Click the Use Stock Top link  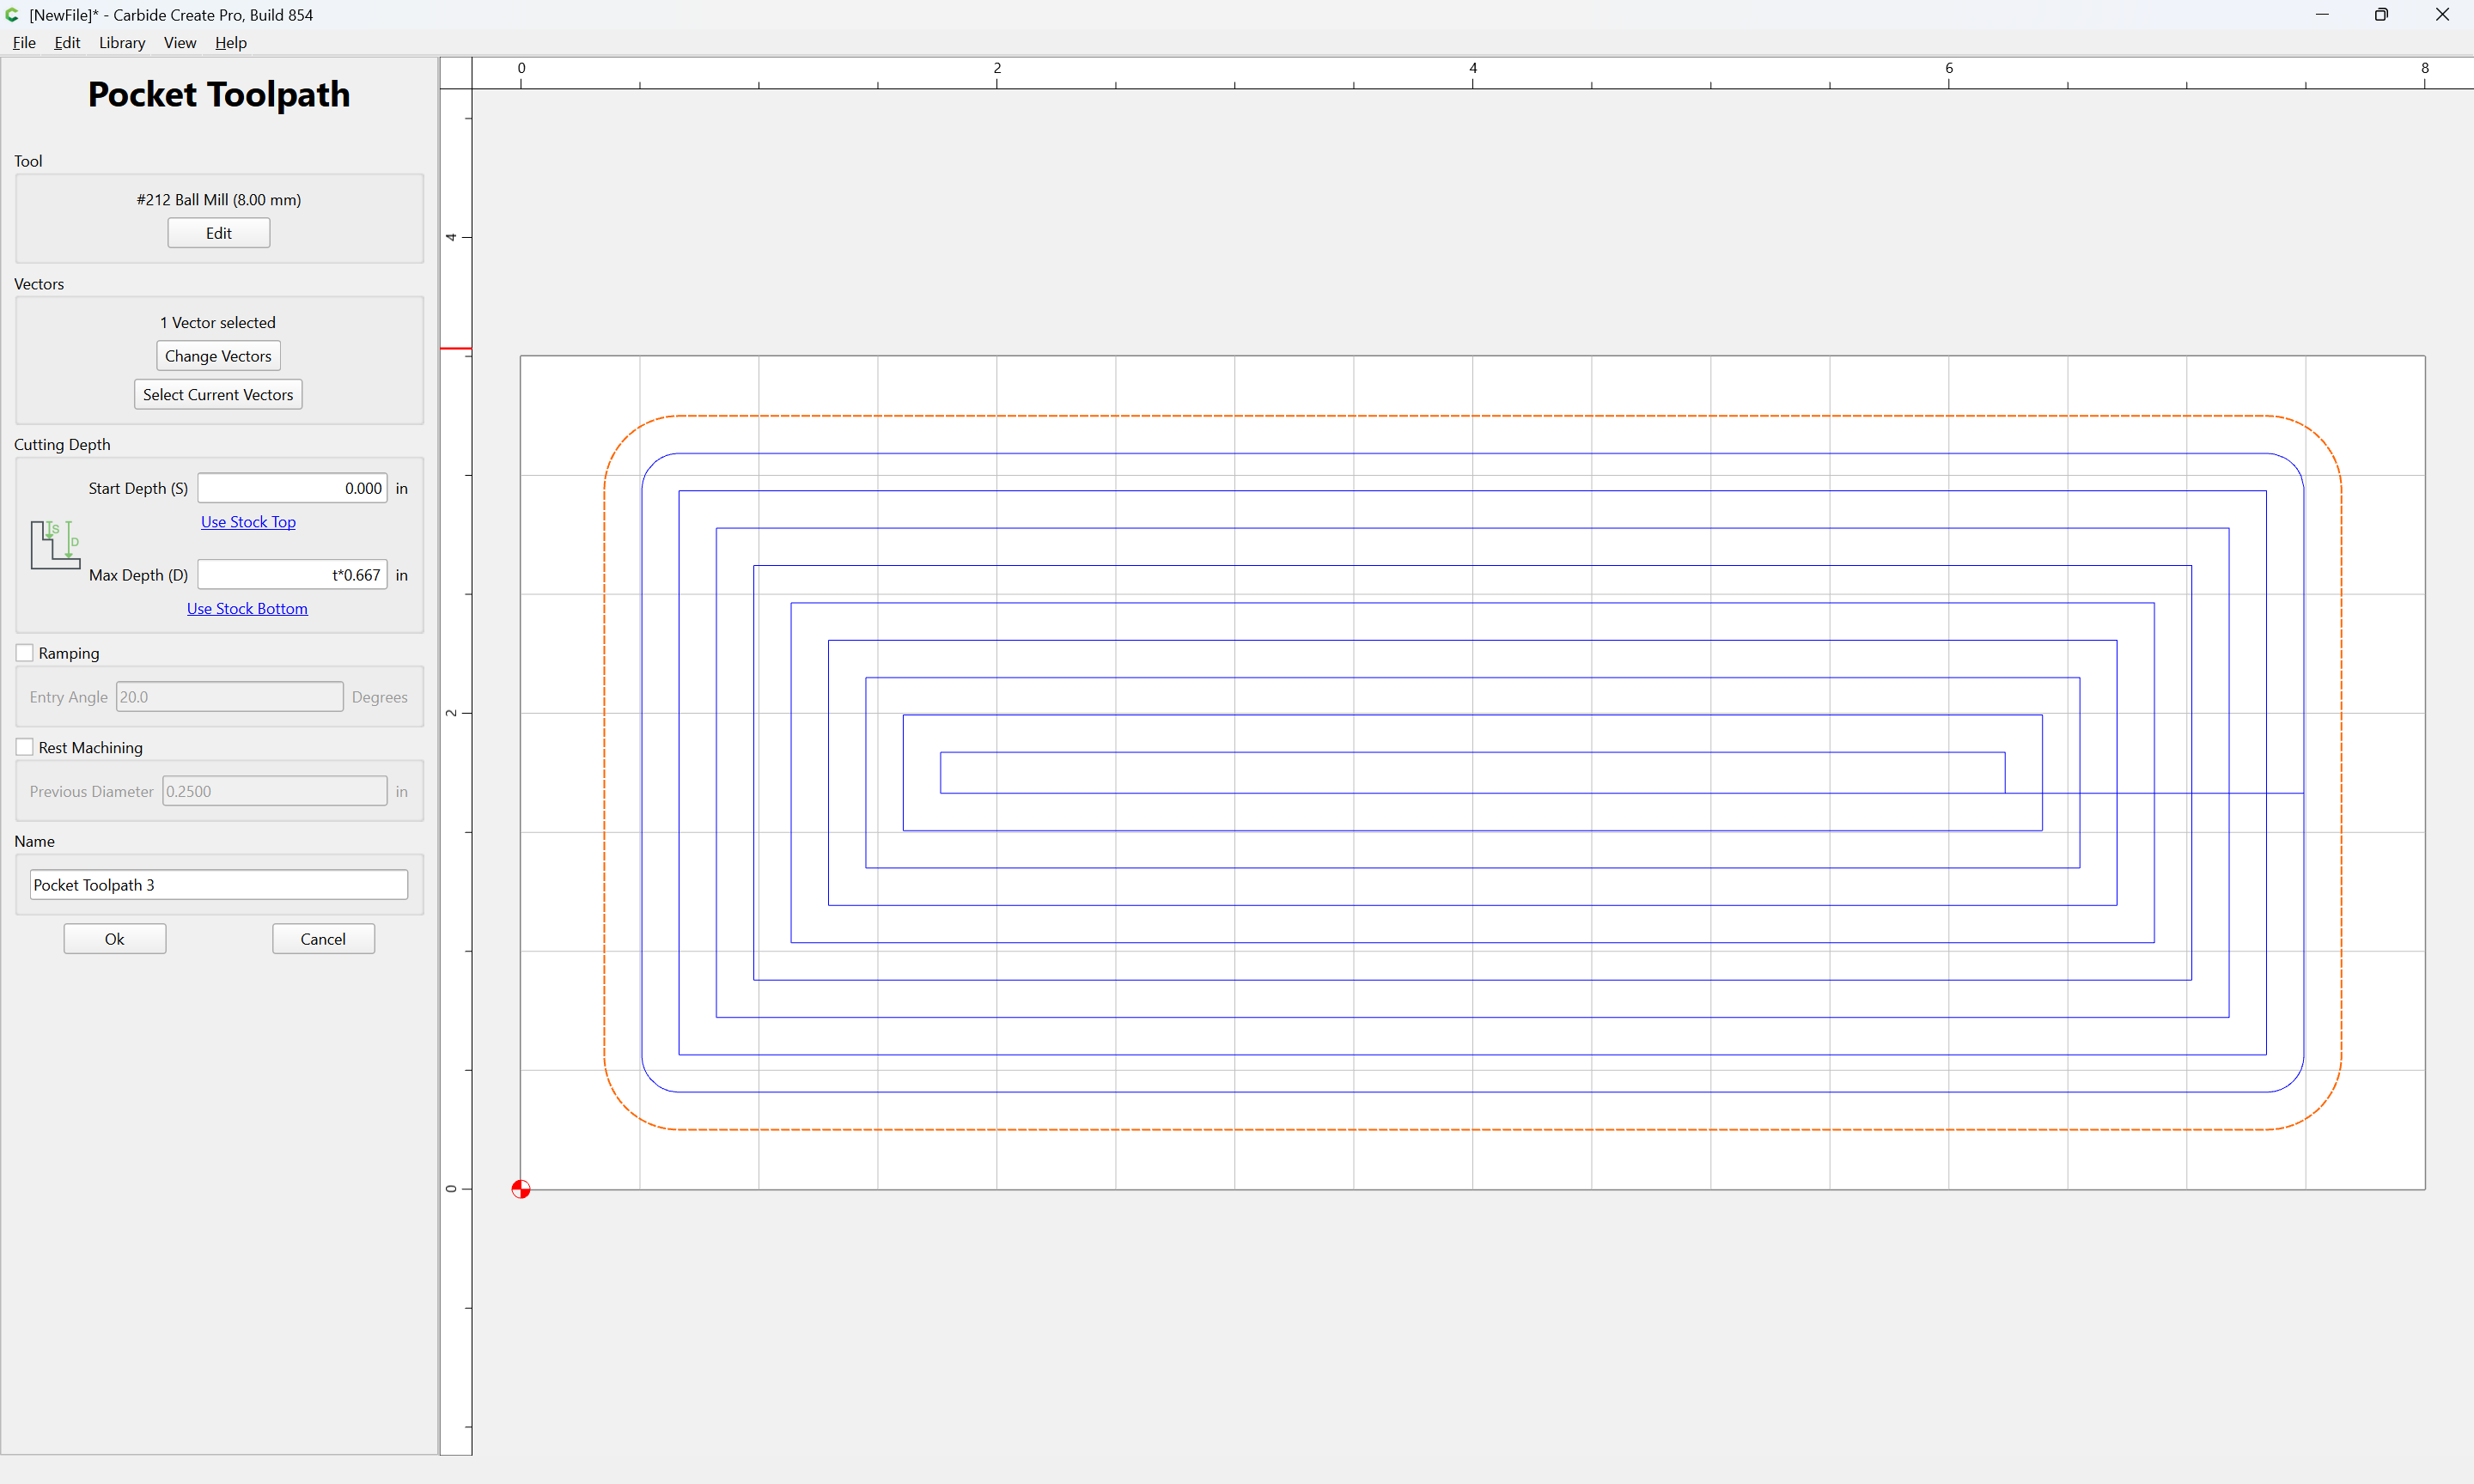[x=248, y=522]
